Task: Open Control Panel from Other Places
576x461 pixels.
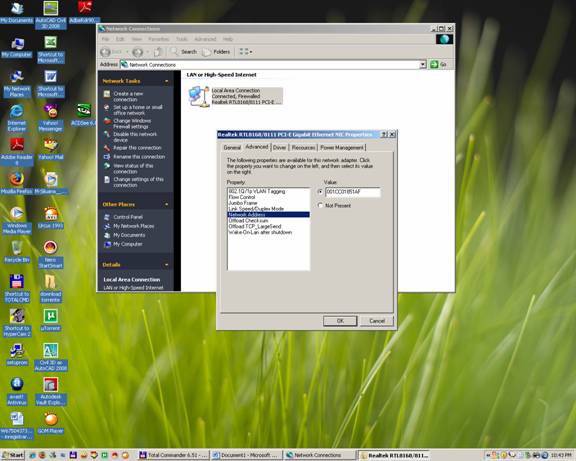Action: click(x=128, y=217)
